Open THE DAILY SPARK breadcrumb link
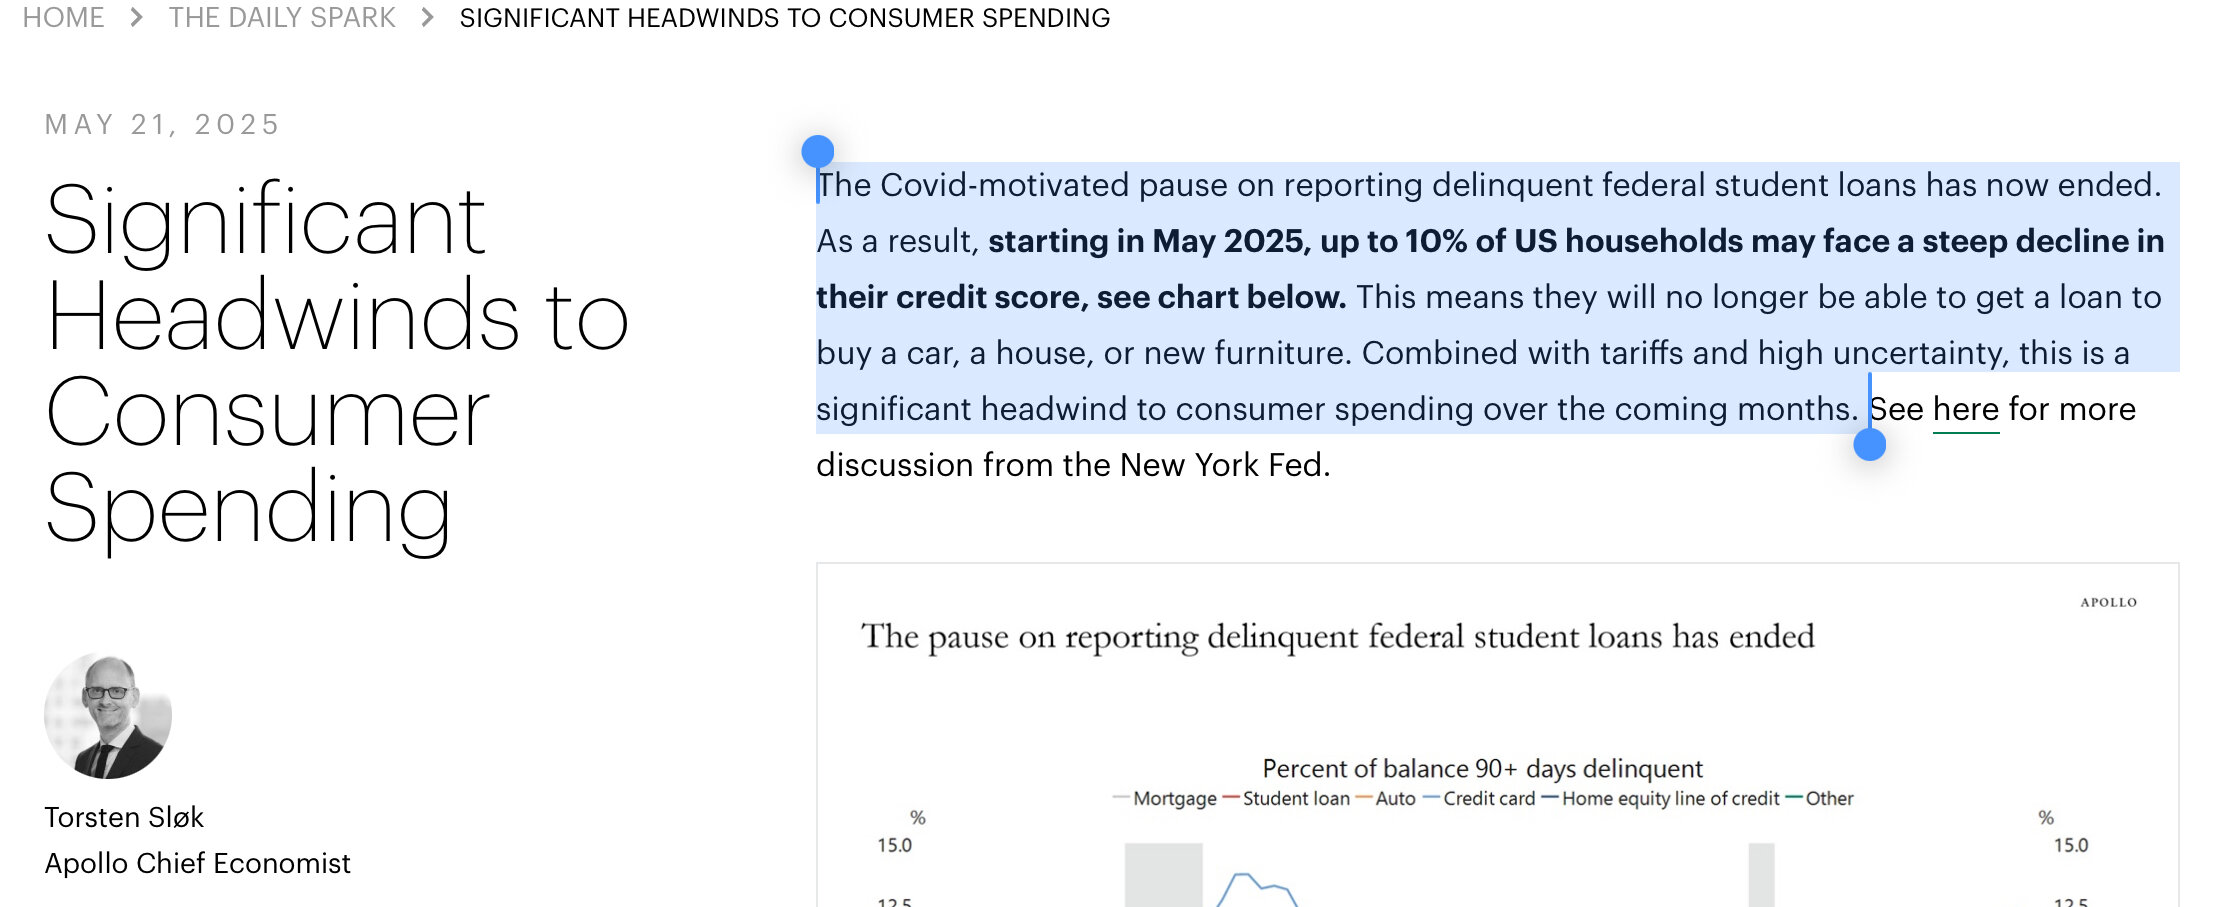Image resolution: width=2224 pixels, height=907 pixels. (x=282, y=18)
